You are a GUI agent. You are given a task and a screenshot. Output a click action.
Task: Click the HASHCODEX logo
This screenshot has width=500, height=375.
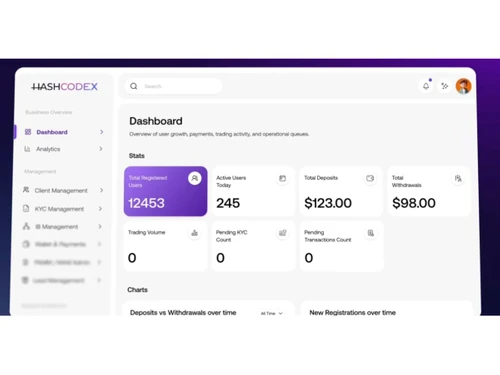pyautogui.click(x=64, y=87)
